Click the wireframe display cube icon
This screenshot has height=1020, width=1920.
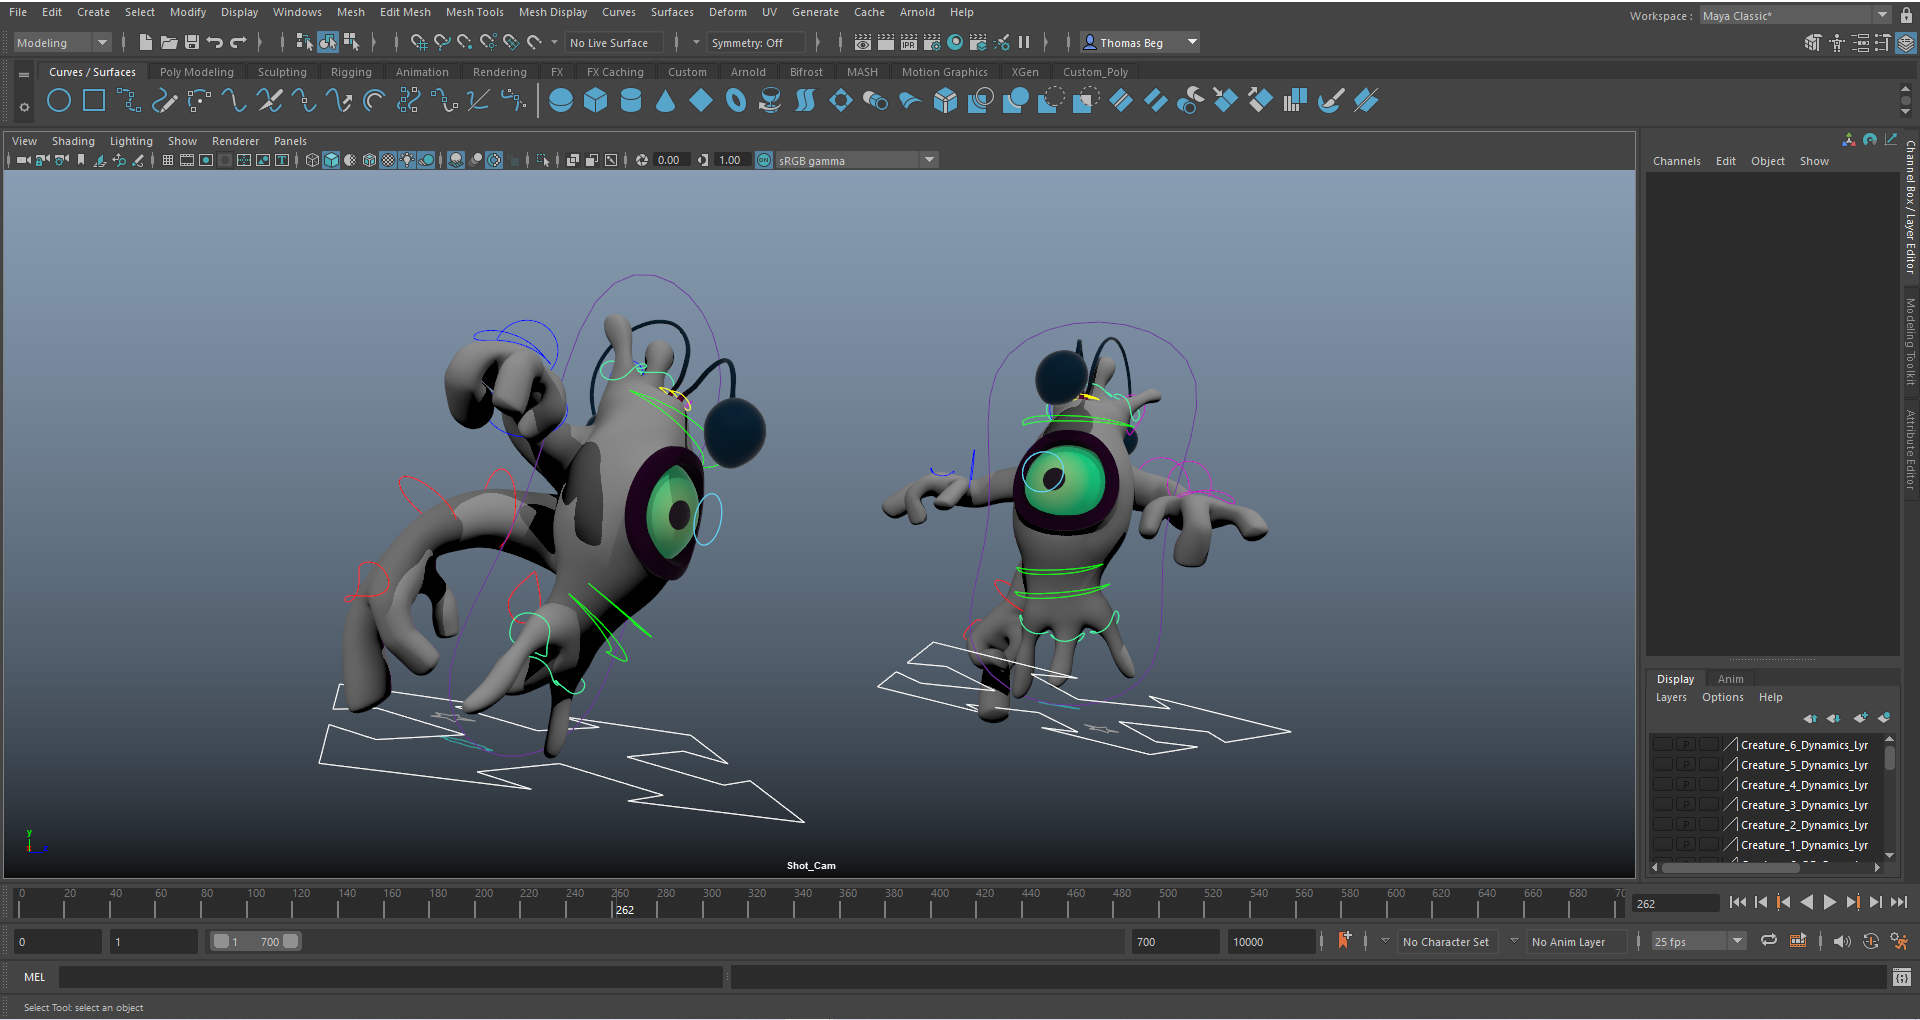click(312, 160)
